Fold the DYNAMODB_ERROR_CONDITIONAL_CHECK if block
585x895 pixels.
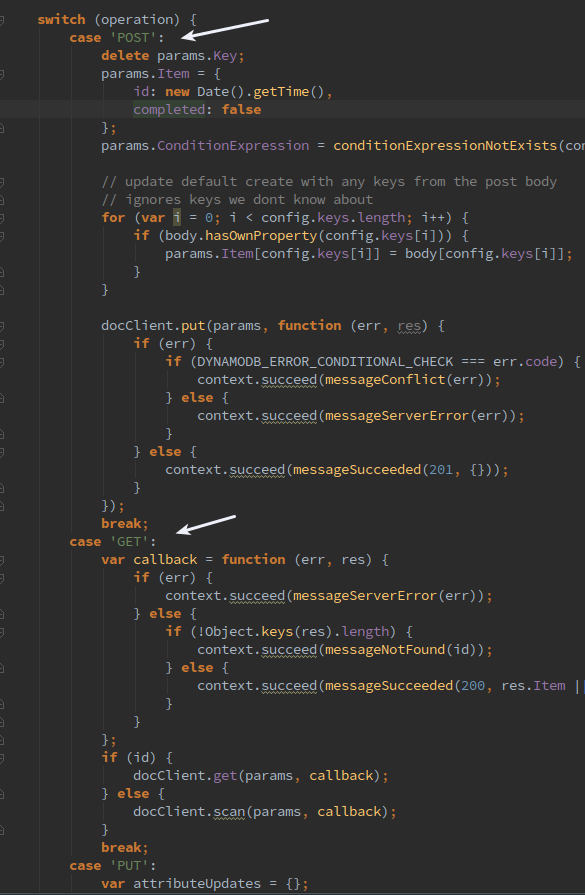(x=2, y=362)
